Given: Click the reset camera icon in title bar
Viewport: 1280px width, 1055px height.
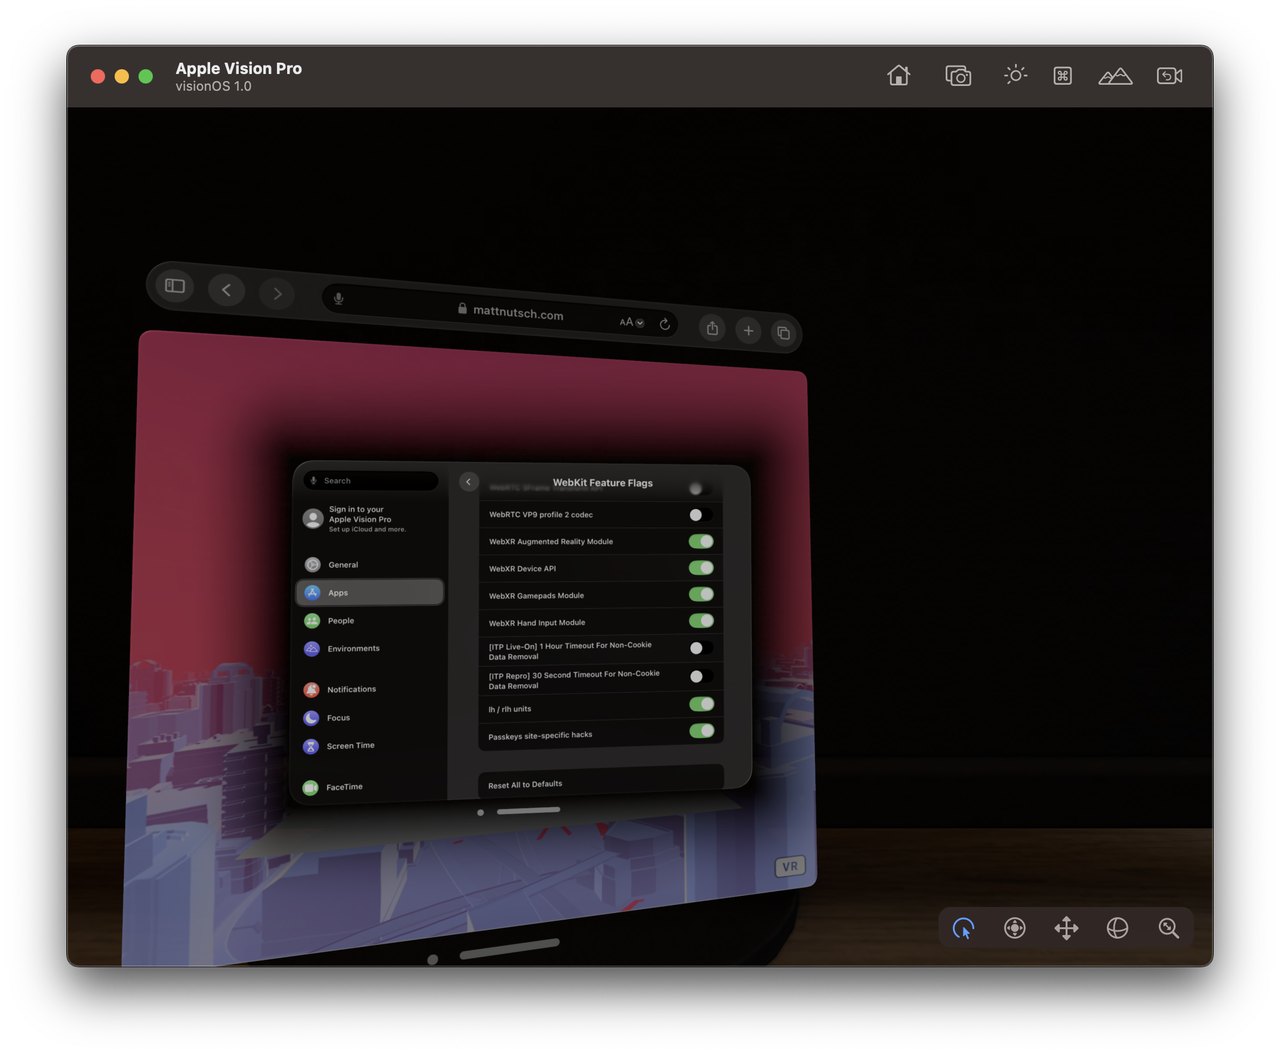Looking at the screenshot, I should coord(1169,76).
